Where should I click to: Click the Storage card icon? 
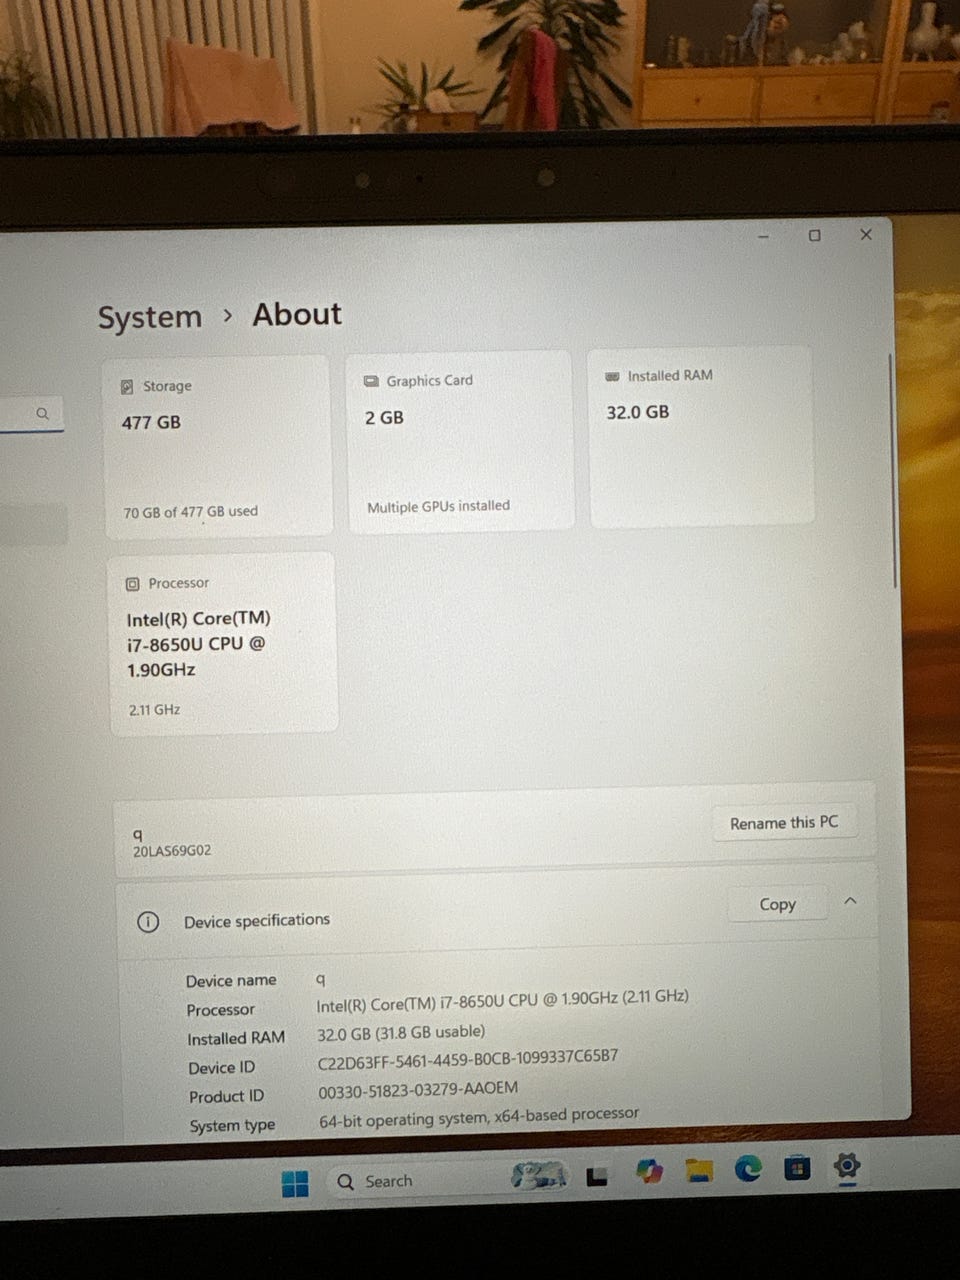tap(127, 387)
